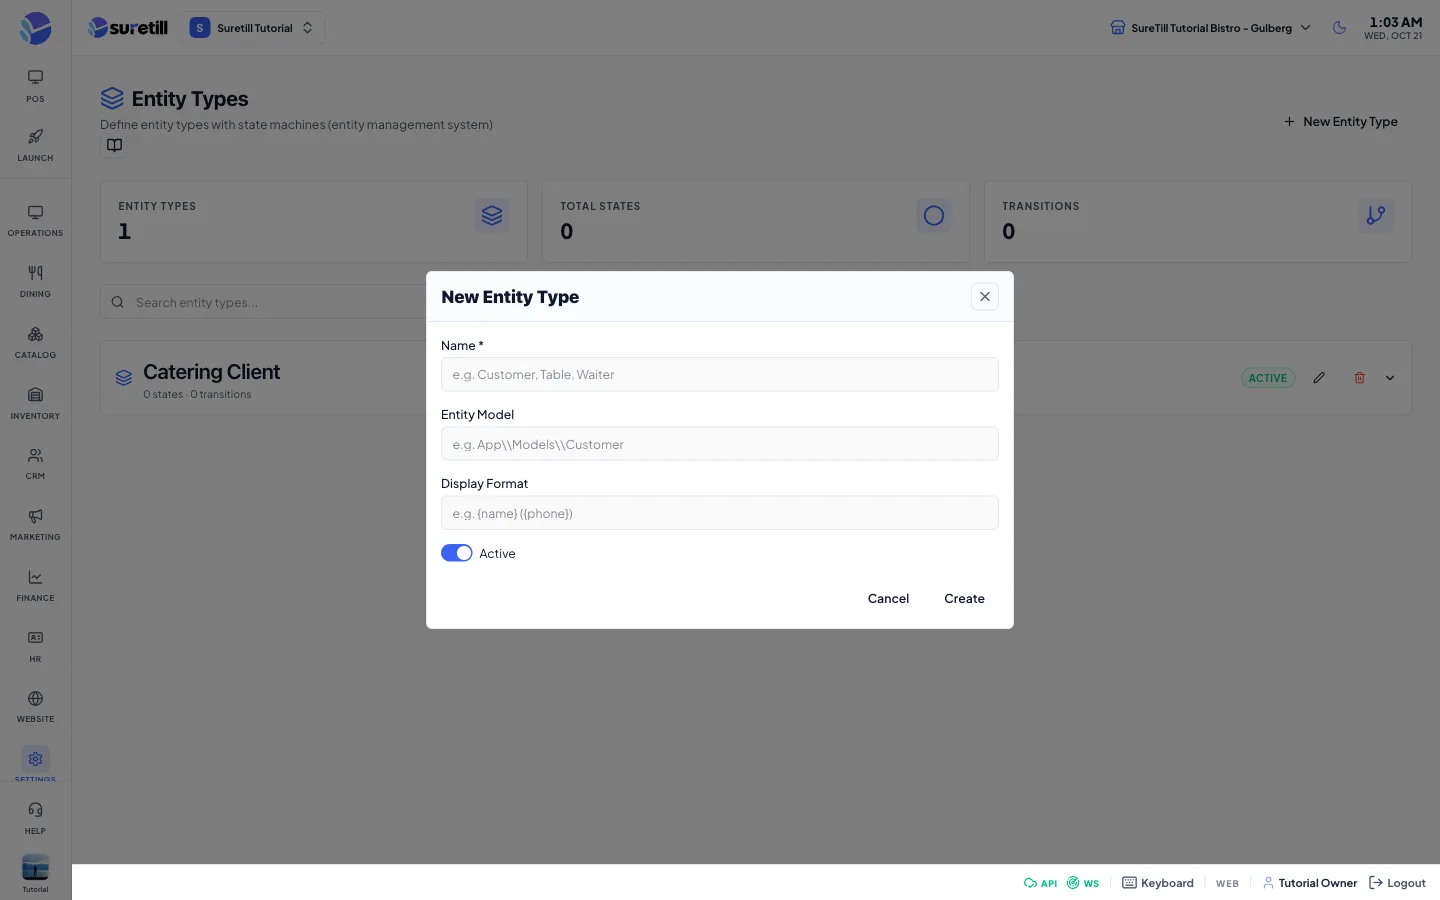Focus the Entity Model field

point(720,444)
